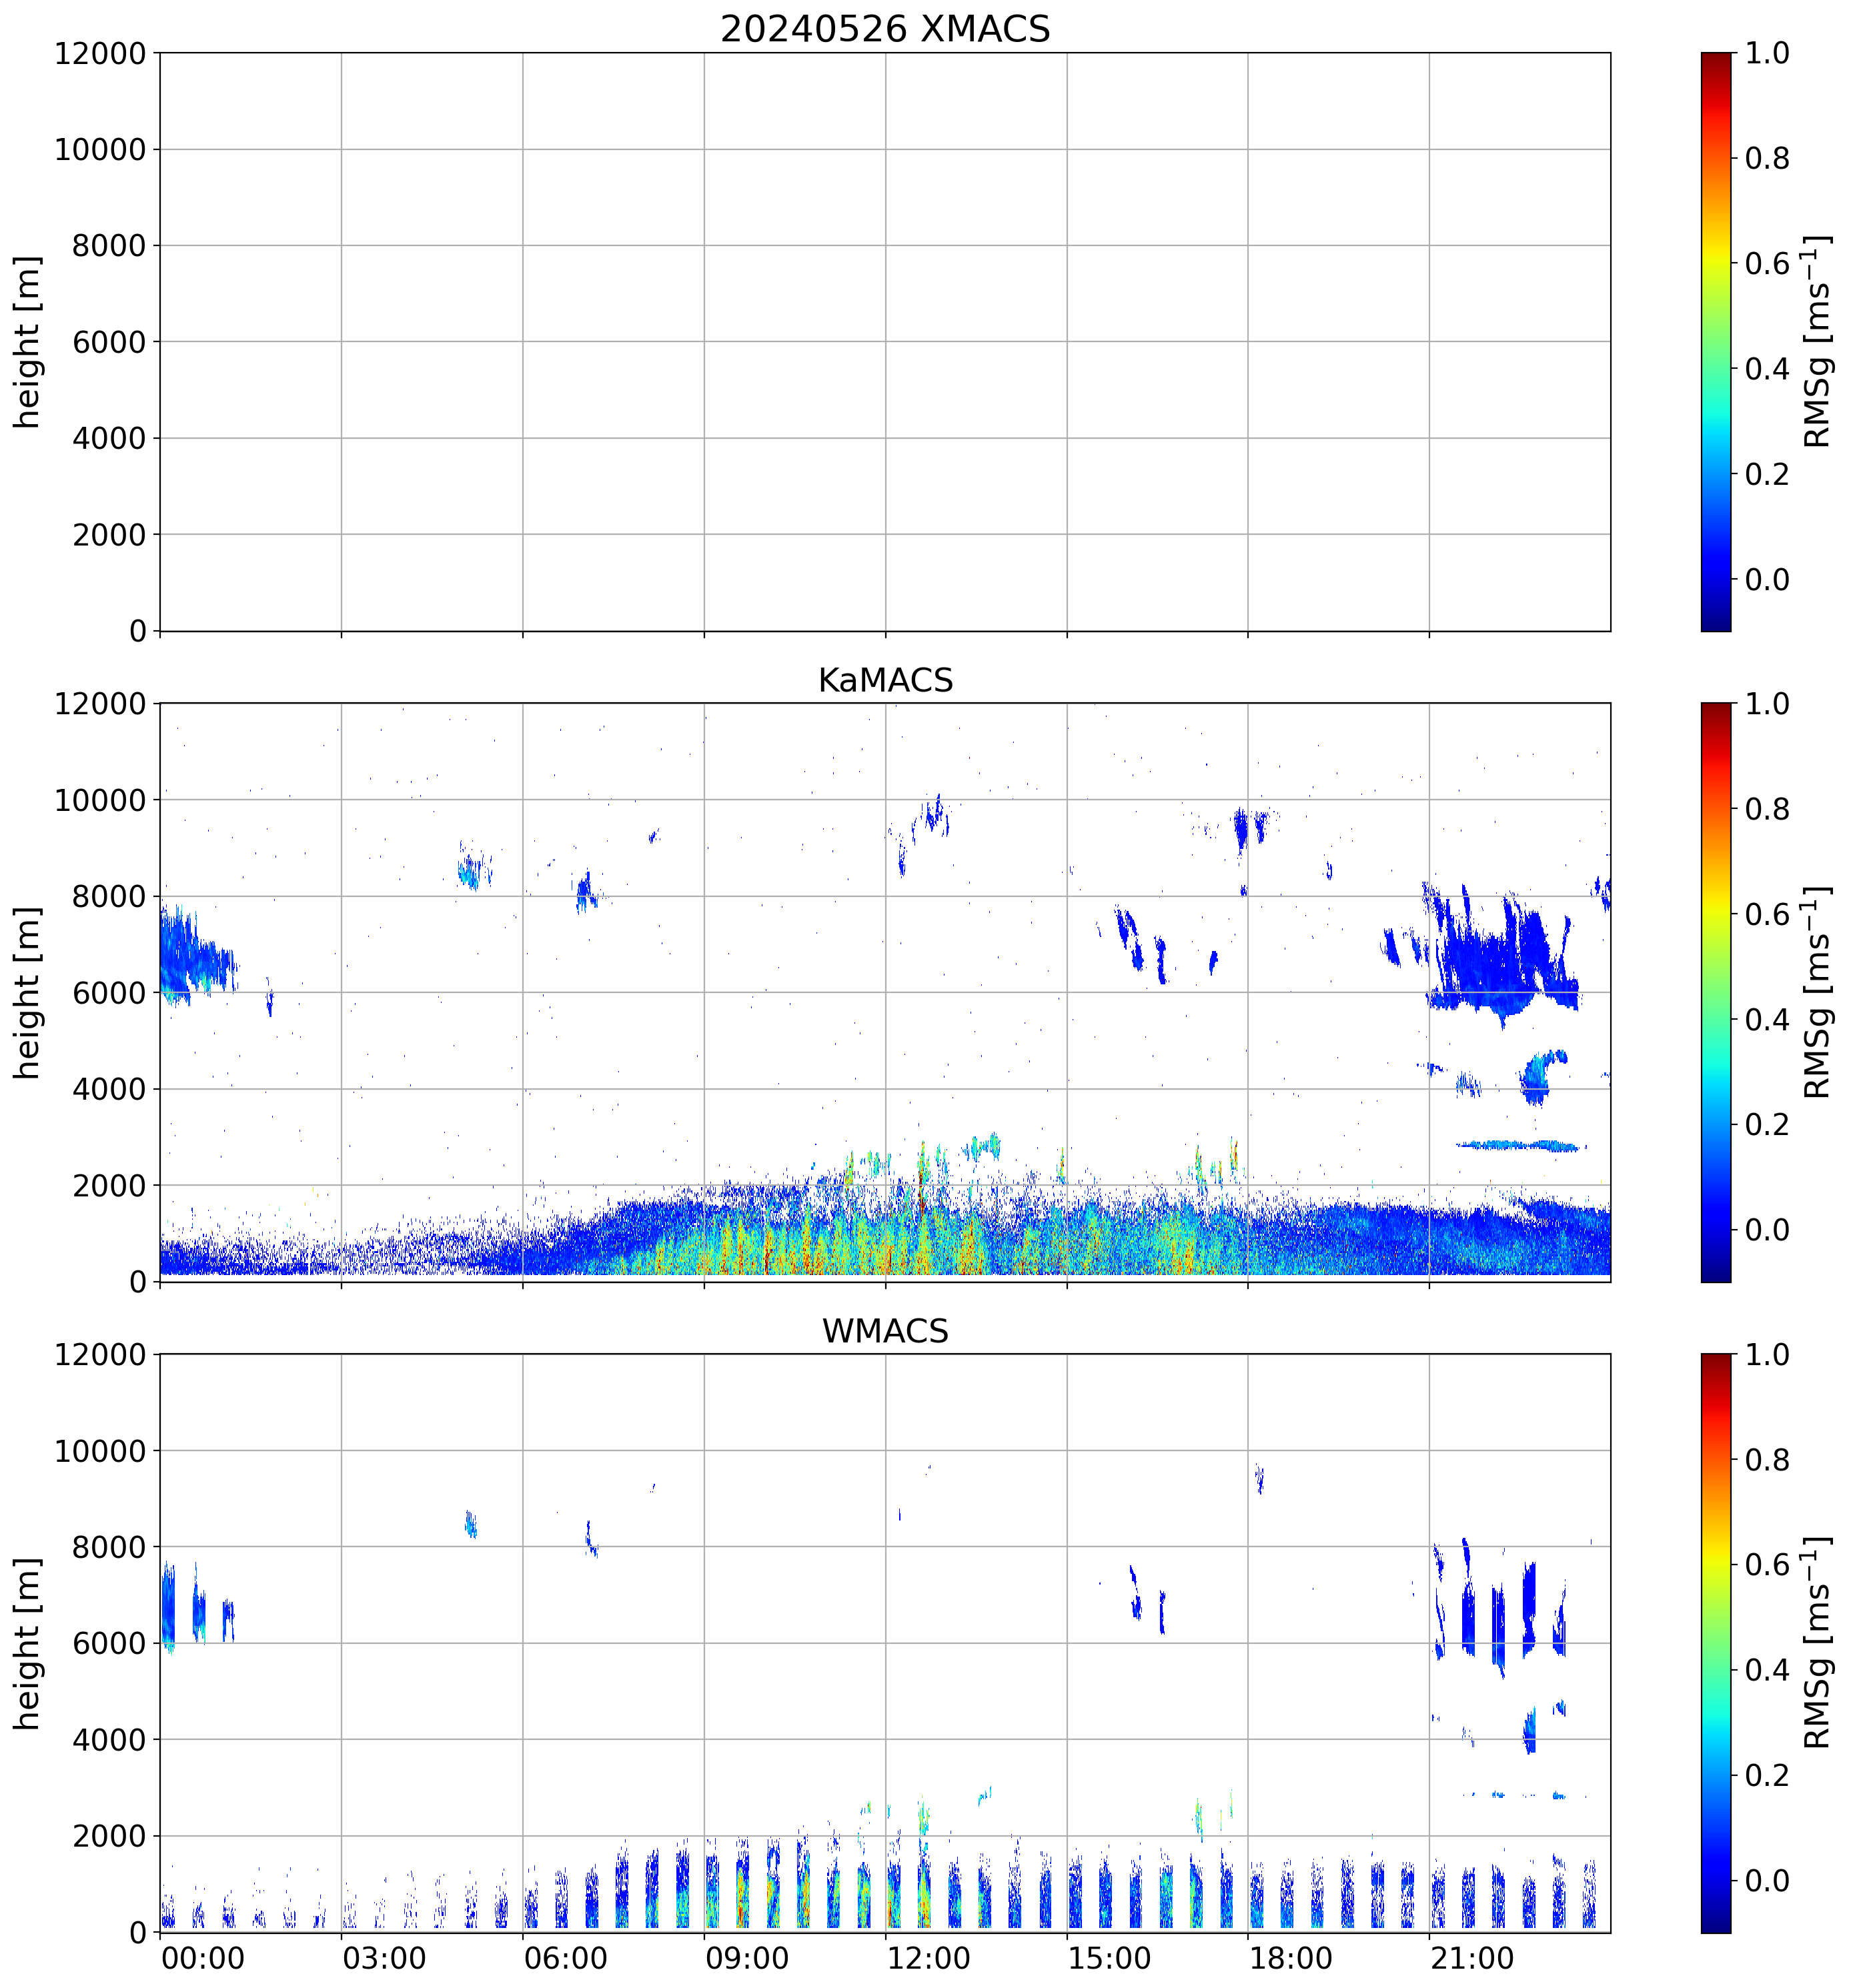Click the 4000 tick label in WMACS panel
The image size is (1851, 1988).
pos(109,1740)
